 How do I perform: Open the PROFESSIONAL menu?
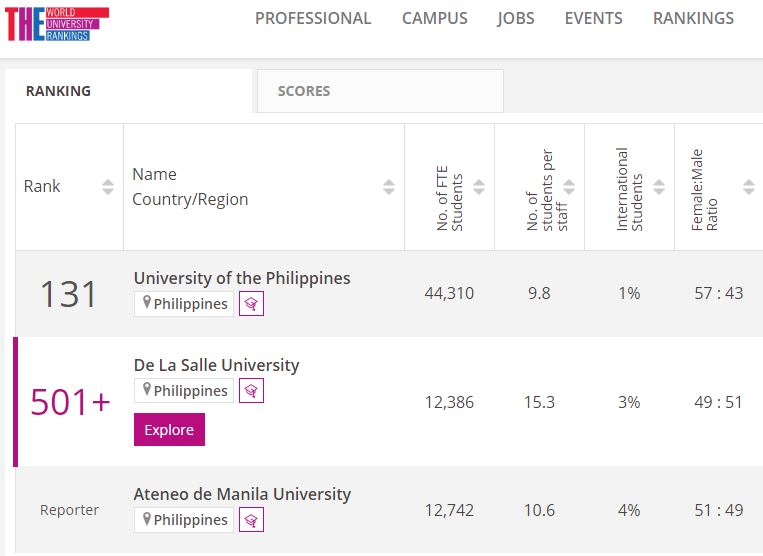pos(313,18)
